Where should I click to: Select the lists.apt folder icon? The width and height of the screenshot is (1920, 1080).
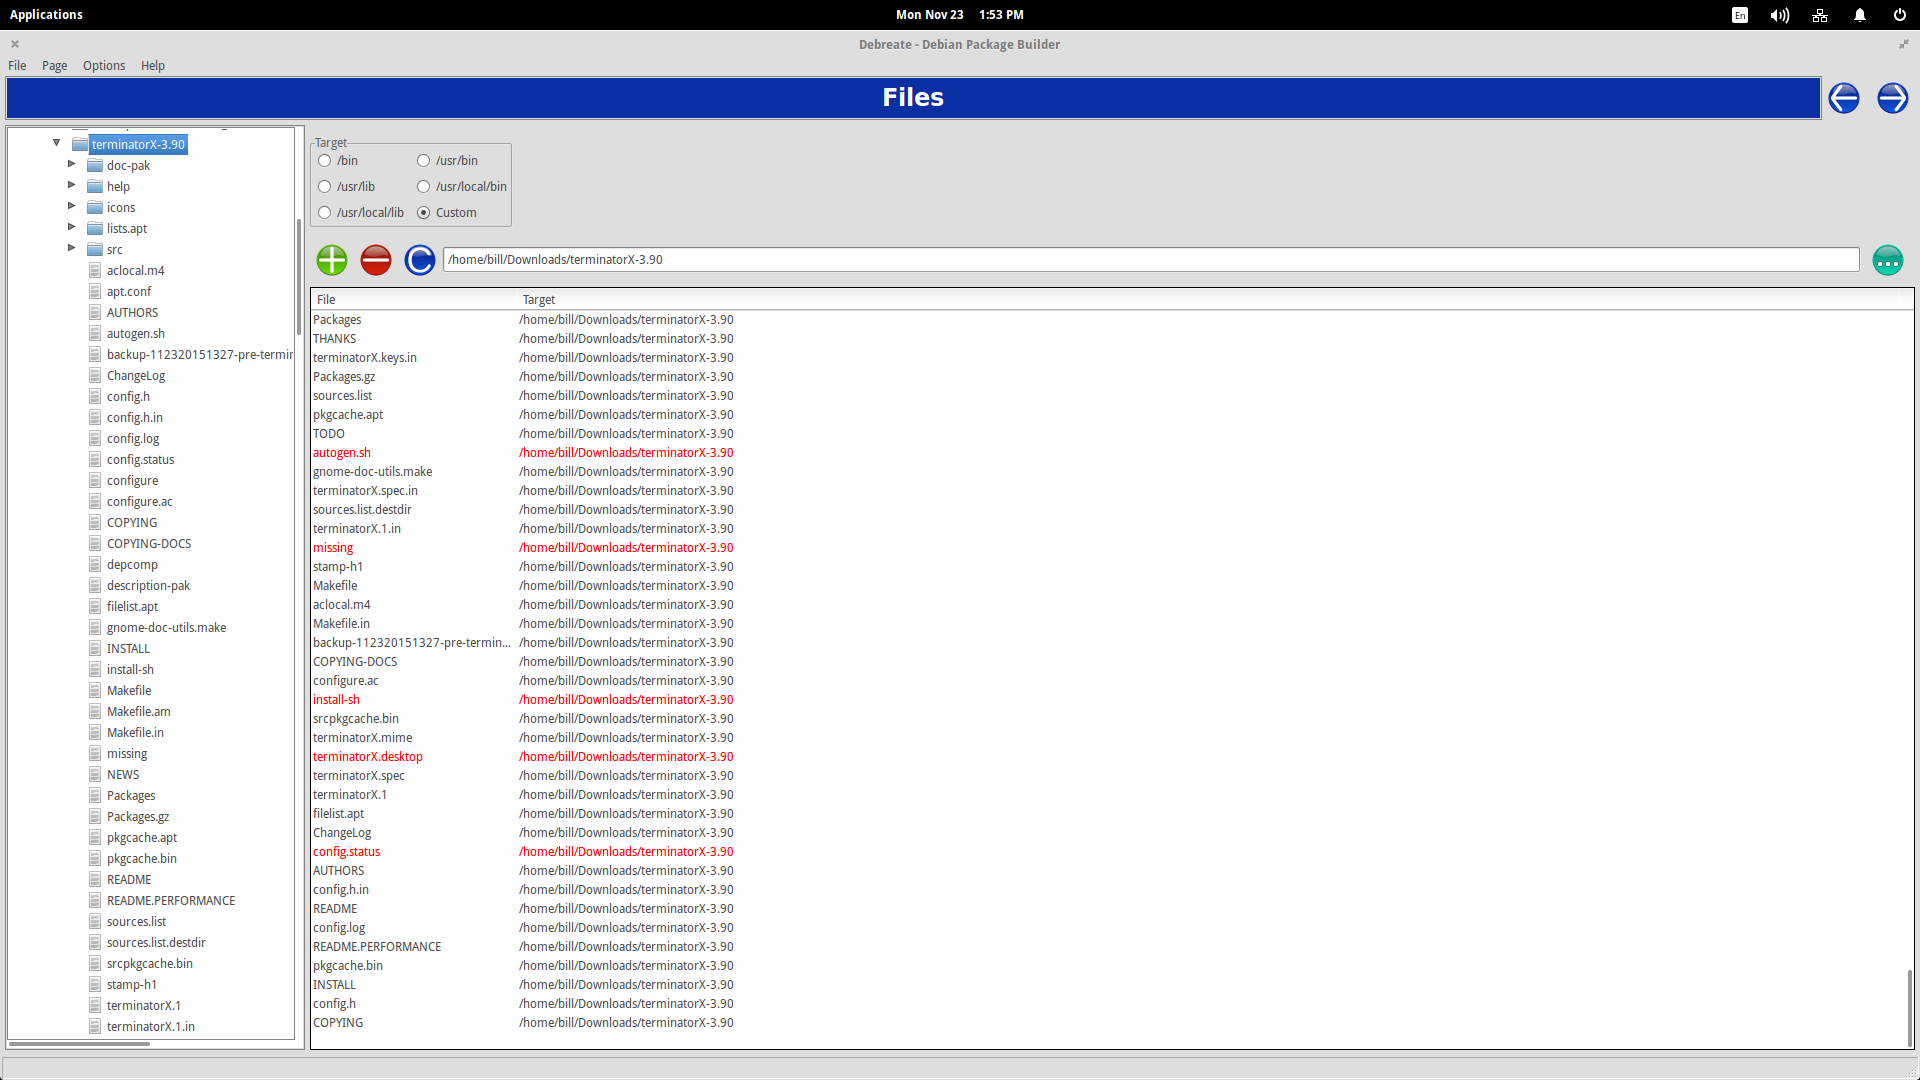(95, 229)
